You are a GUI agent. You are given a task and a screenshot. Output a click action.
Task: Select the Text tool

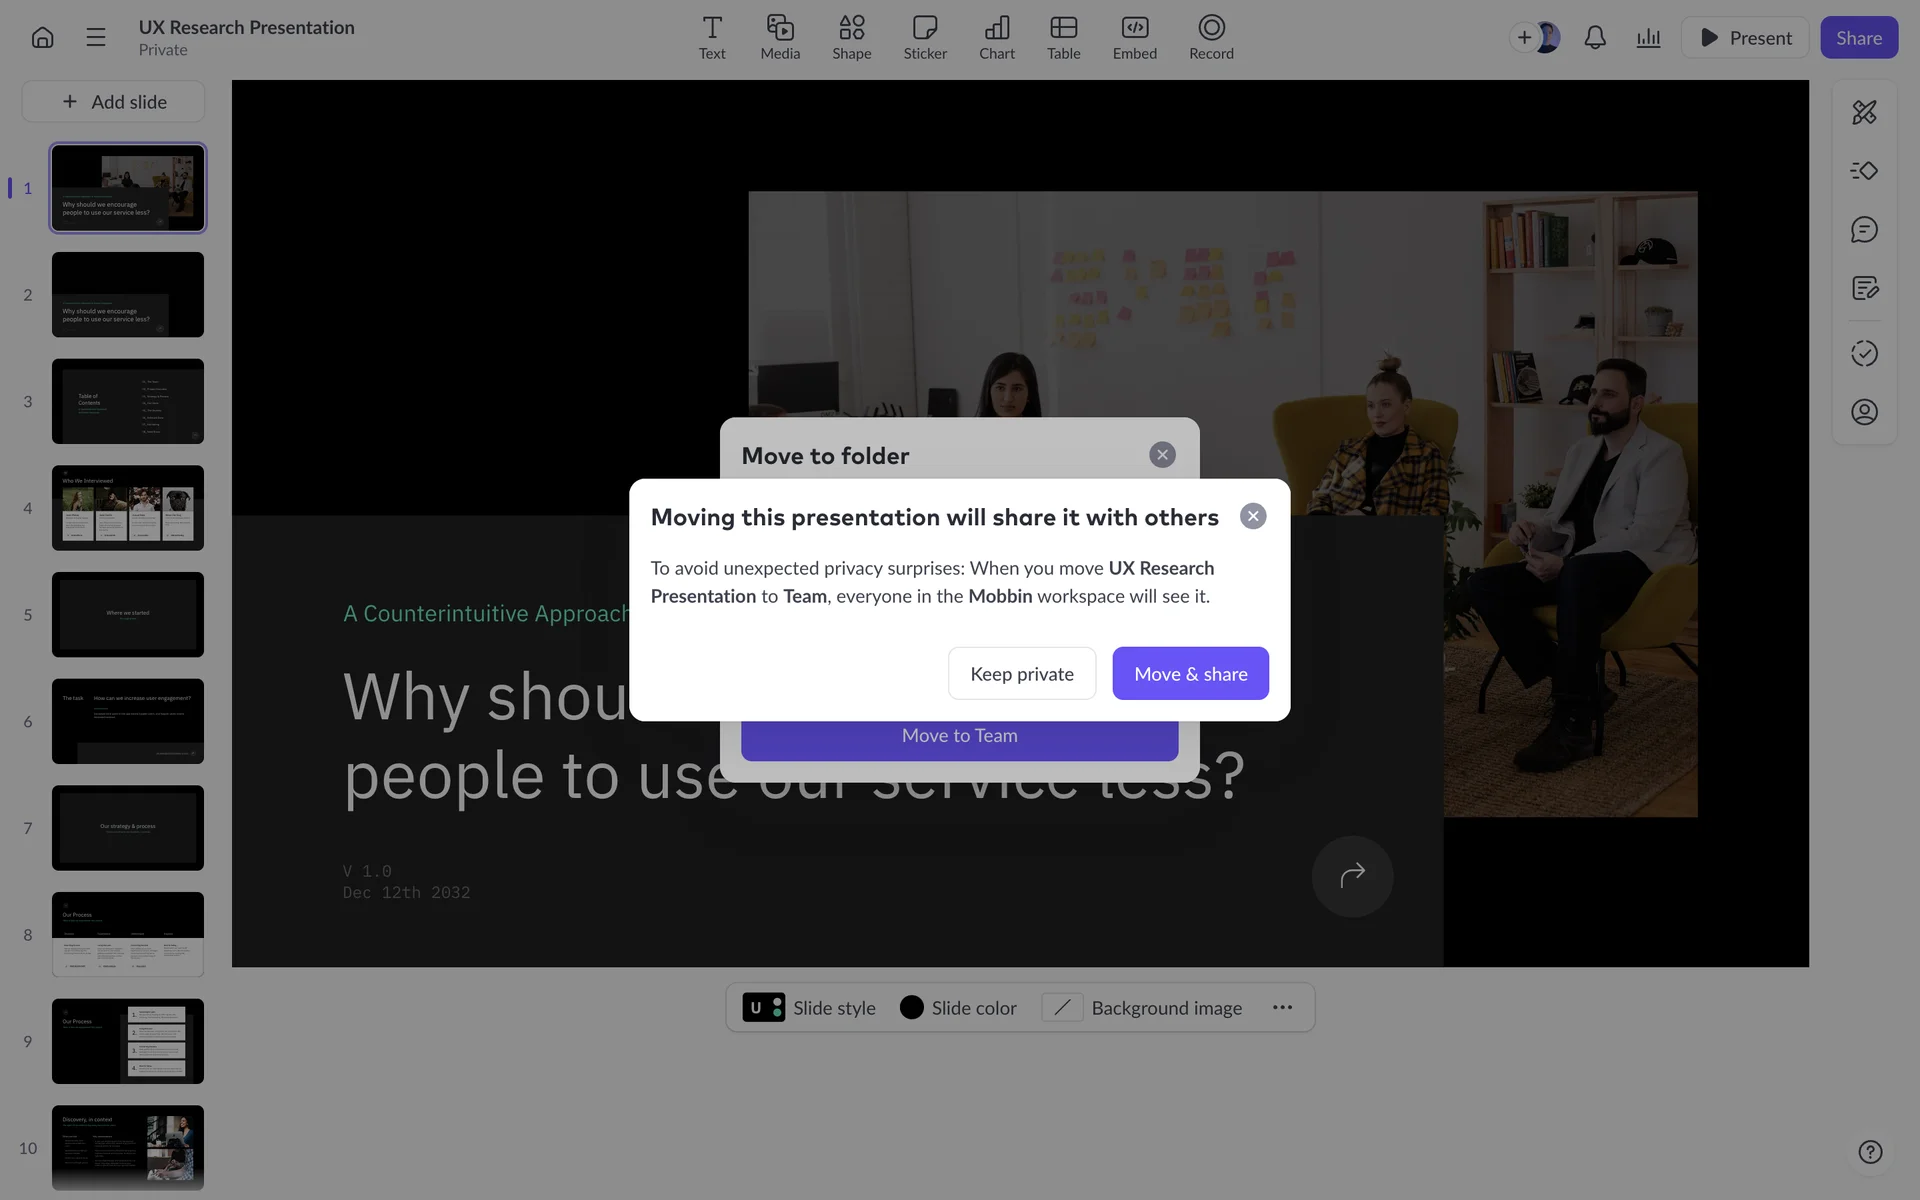(712, 38)
